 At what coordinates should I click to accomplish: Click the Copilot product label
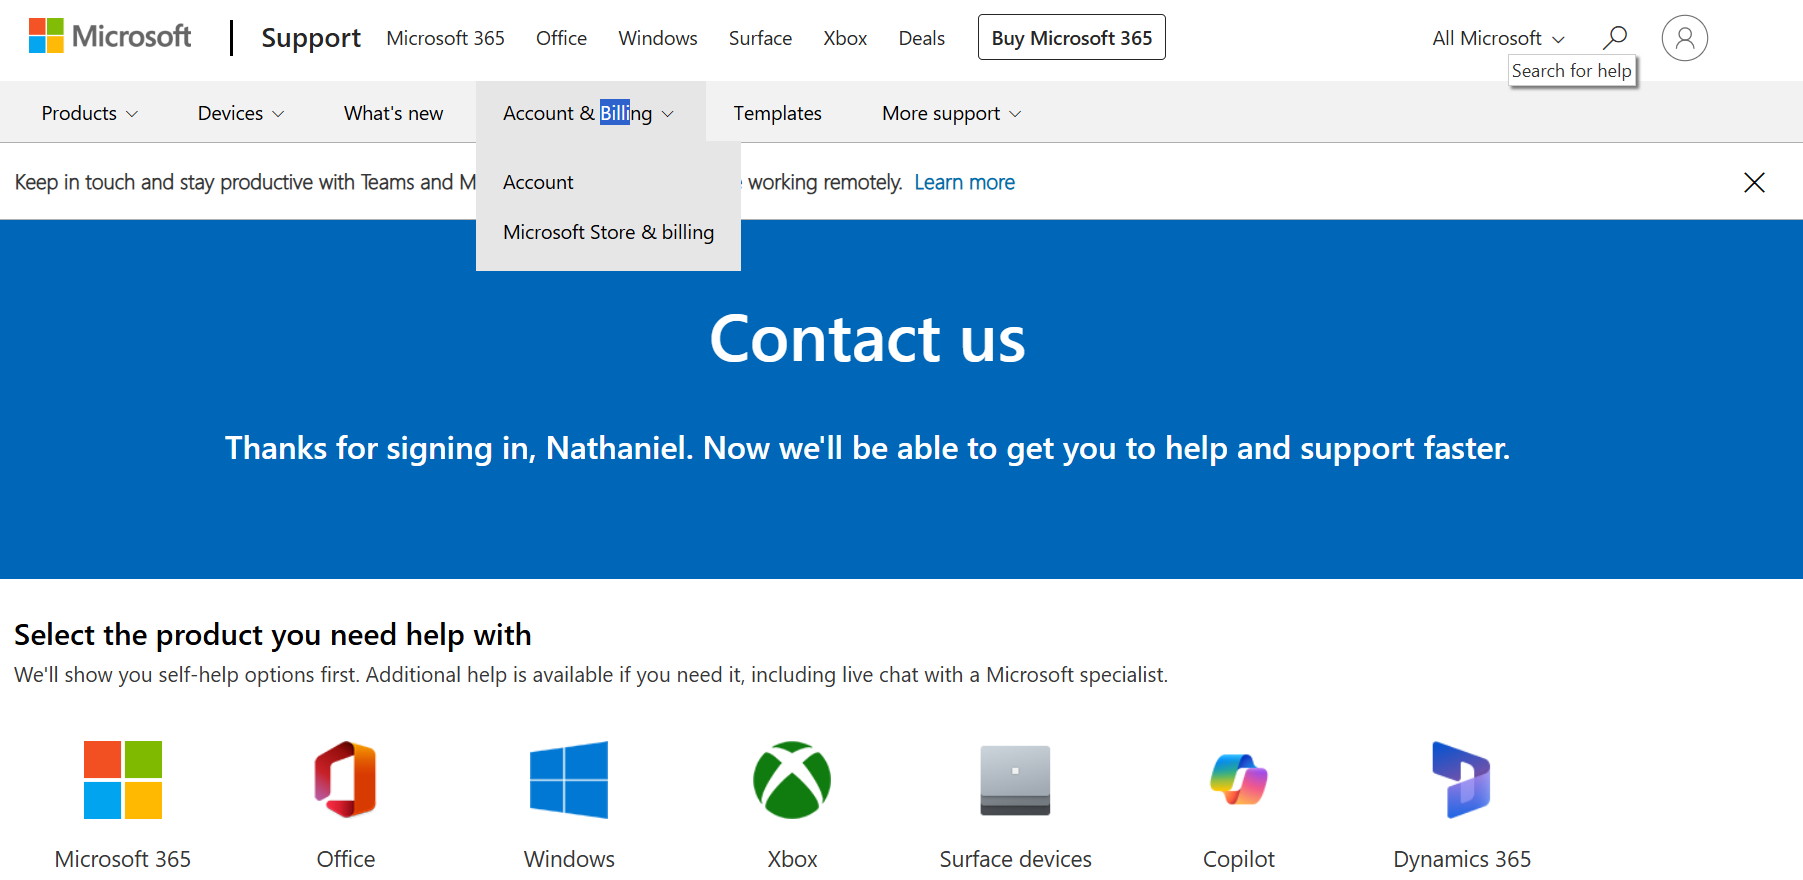tap(1239, 859)
